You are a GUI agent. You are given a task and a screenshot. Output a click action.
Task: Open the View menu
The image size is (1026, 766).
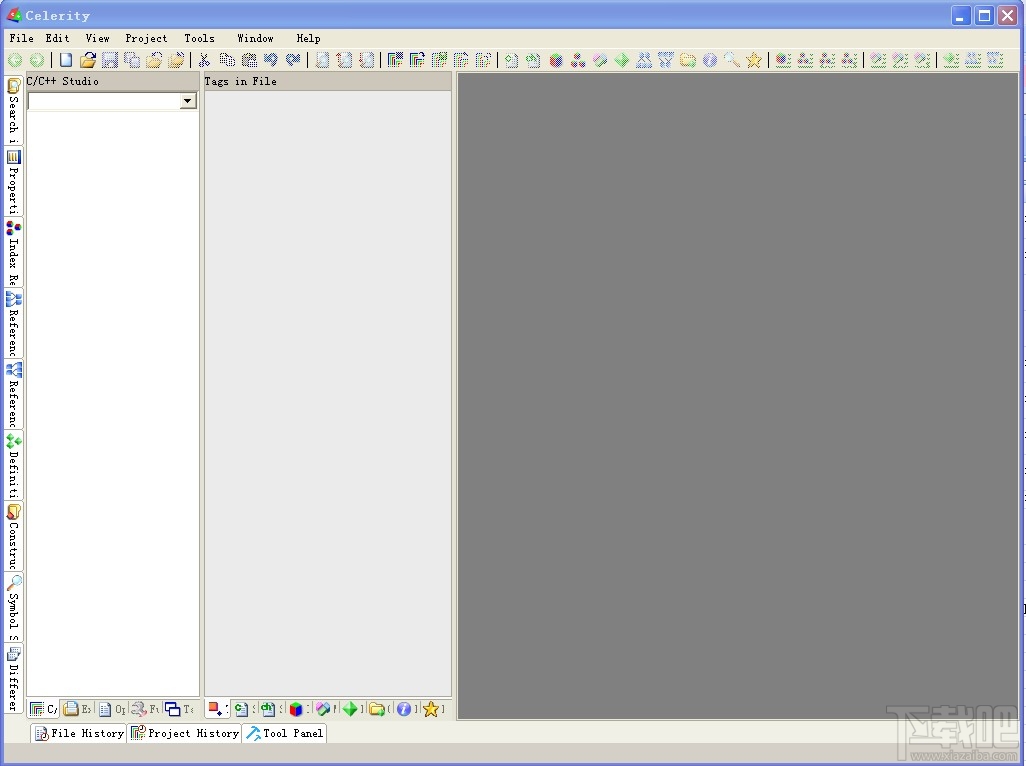[x=97, y=38]
